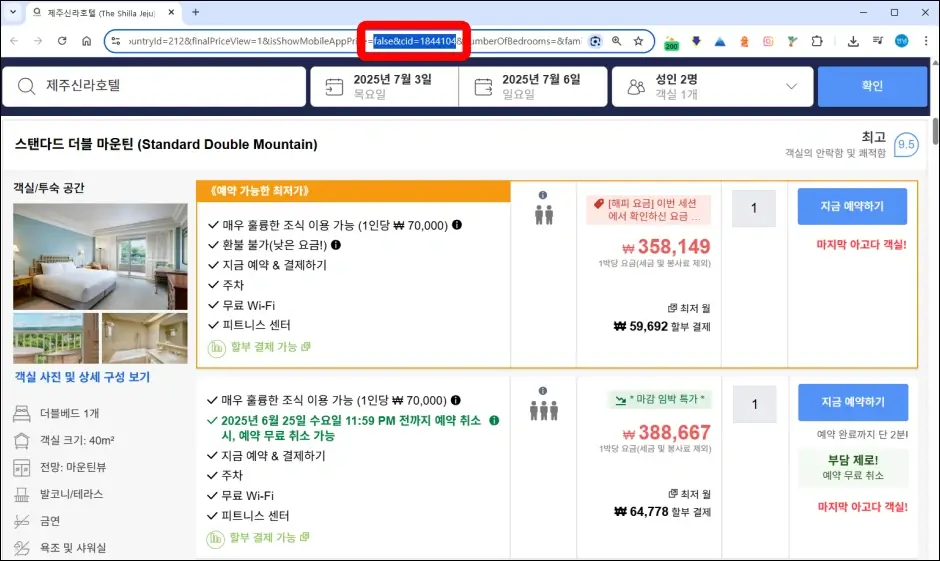Close the 제주신라호텔 tab

[171, 12]
